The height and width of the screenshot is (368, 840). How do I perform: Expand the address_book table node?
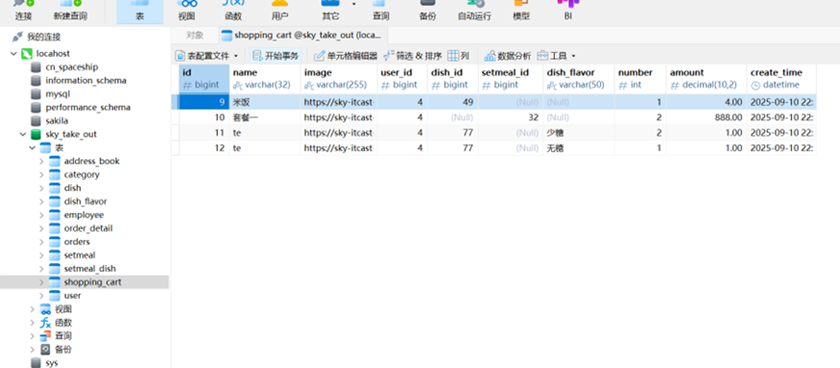42,161
